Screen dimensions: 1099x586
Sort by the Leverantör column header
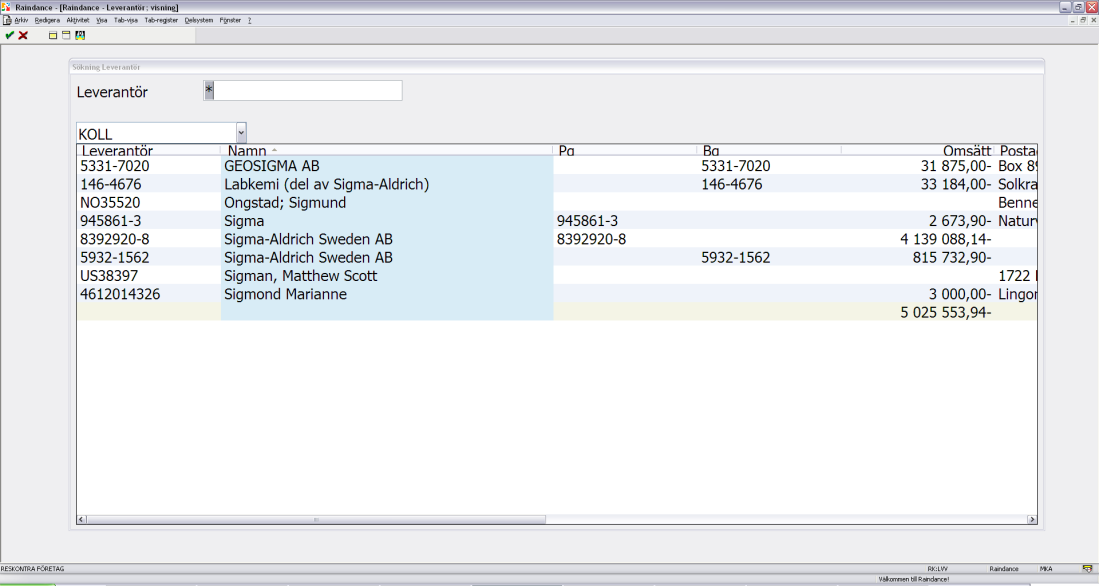pyautogui.click(x=149, y=150)
